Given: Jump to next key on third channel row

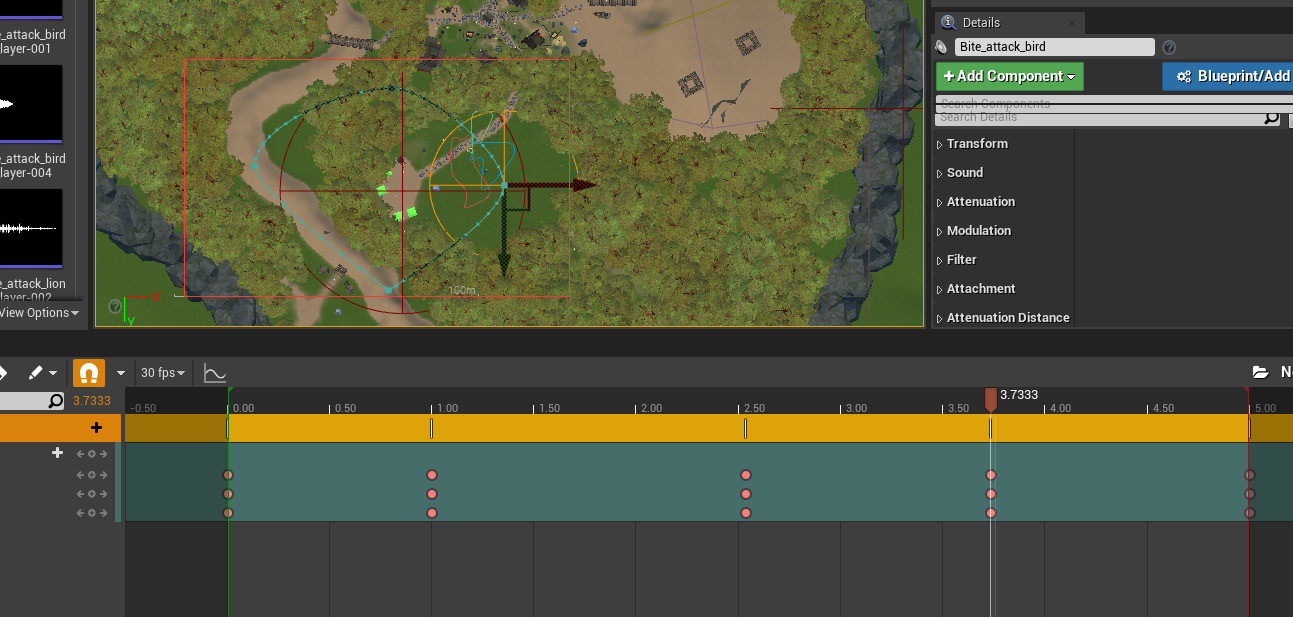Looking at the screenshot, I should coord(103,493).
